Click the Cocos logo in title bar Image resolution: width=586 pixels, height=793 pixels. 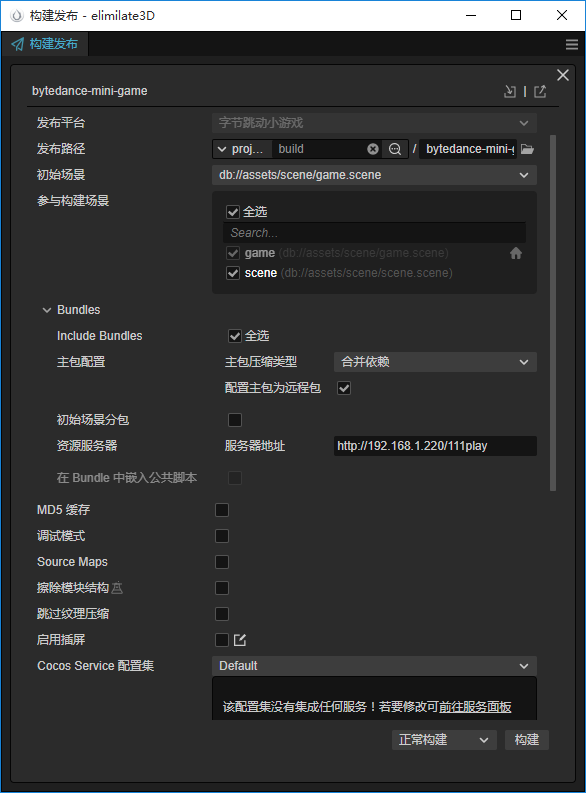tap(17, 16)
